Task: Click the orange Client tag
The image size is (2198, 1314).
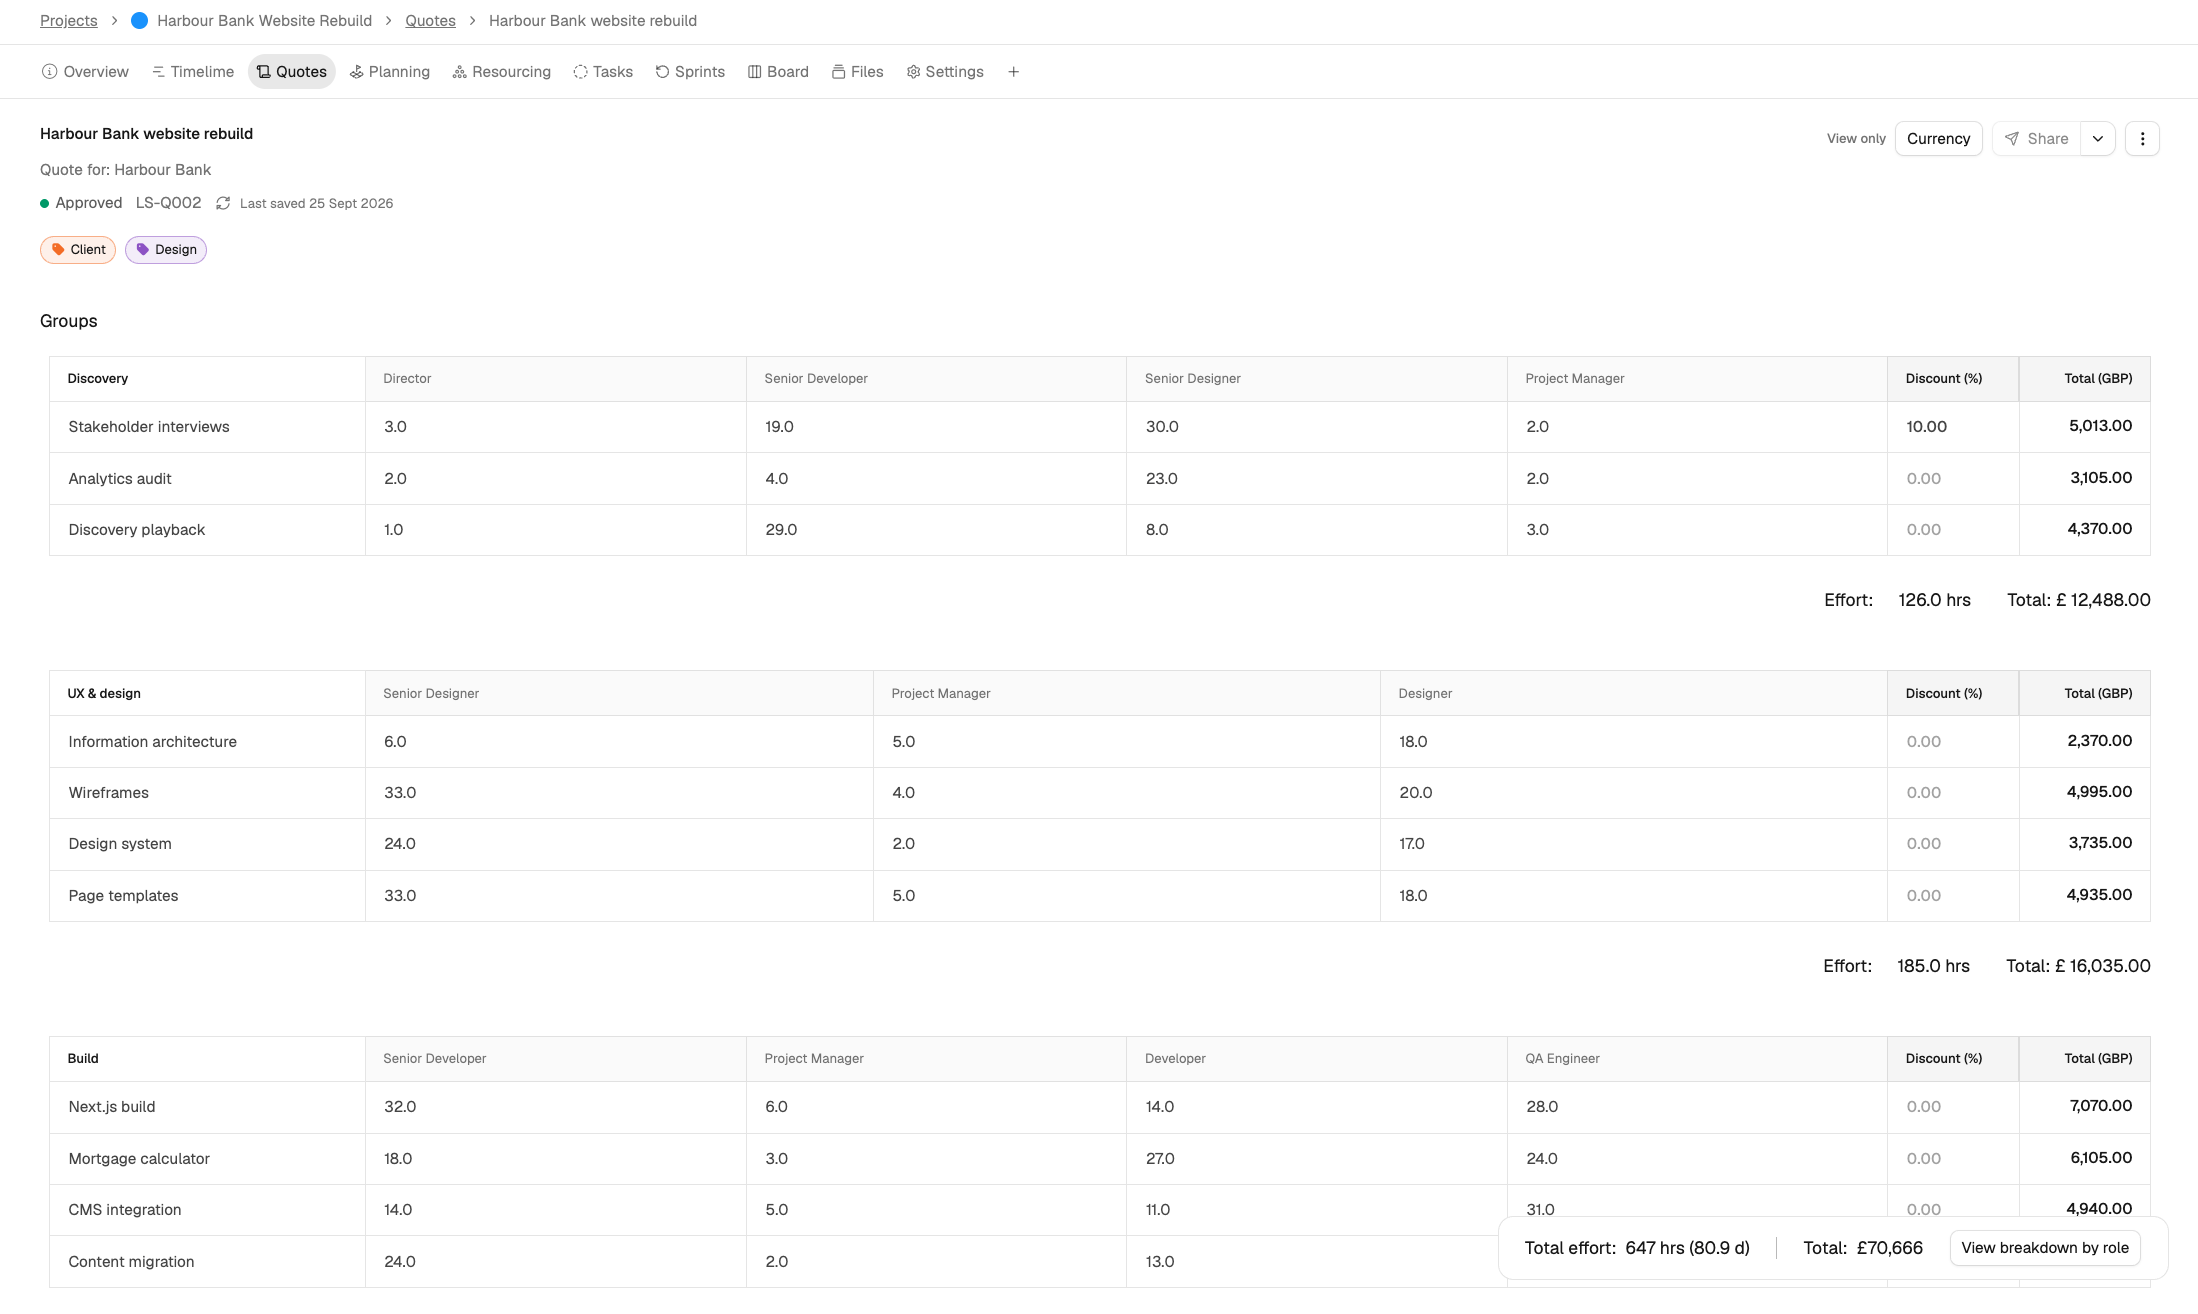Action: pos(78,250)
